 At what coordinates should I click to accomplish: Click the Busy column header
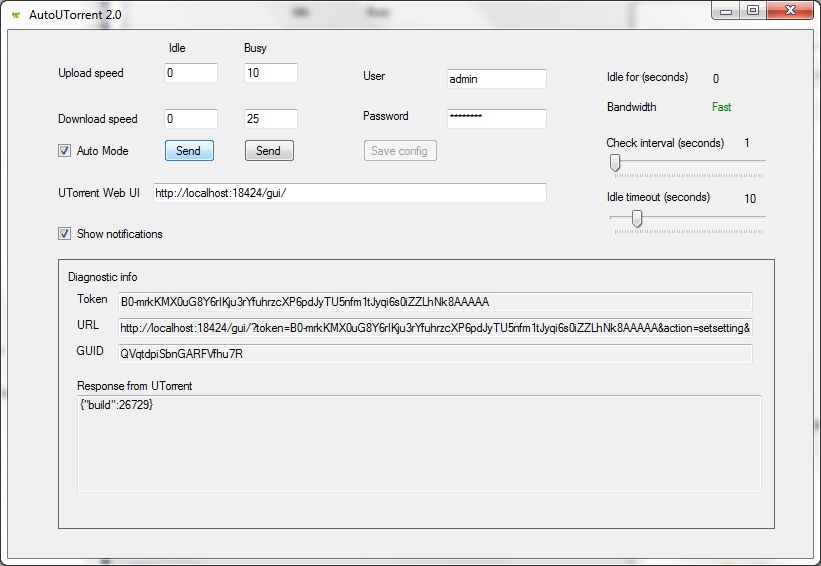point(255,48)
